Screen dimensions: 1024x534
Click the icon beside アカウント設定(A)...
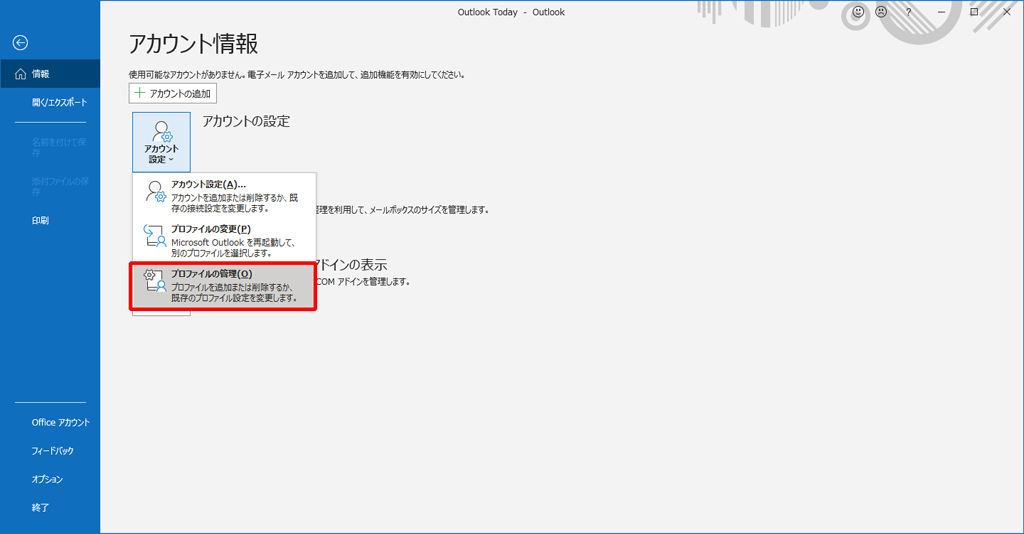click(x=155, y=191)
